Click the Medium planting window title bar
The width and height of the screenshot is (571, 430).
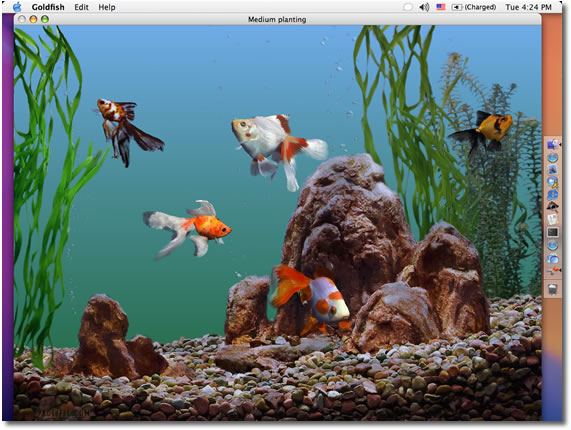[x=277, y=19]
